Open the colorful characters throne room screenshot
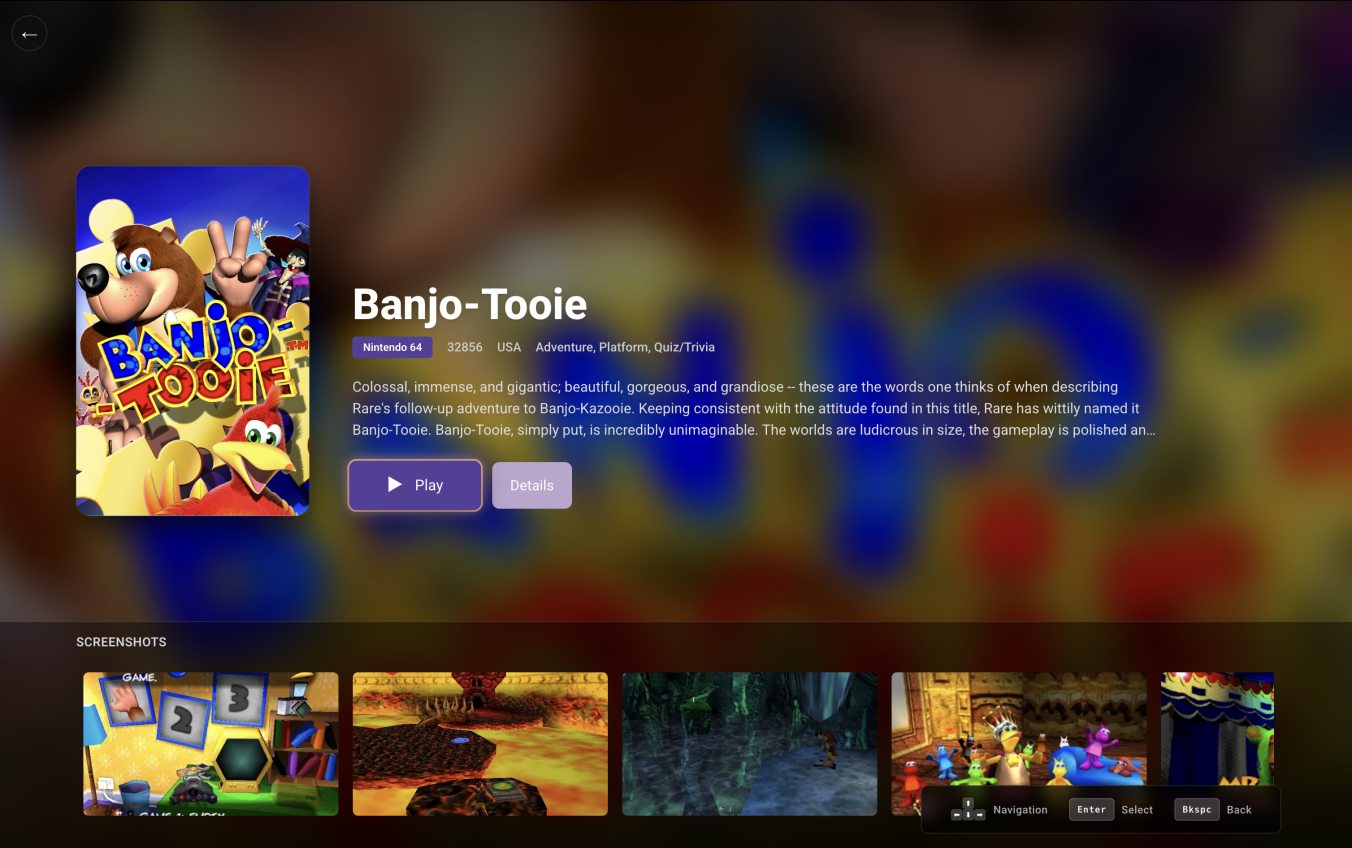Screen dimensions: 1352x848 click(1019, 729)
